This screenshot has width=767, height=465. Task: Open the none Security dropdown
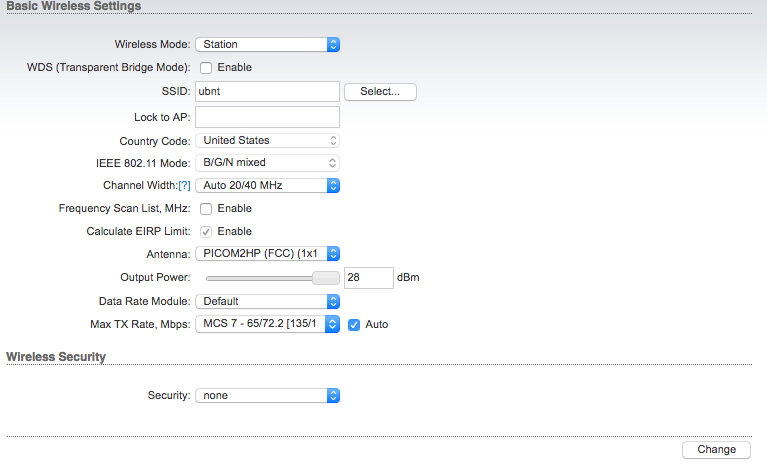pyautogui.click(x=268, y=395)
